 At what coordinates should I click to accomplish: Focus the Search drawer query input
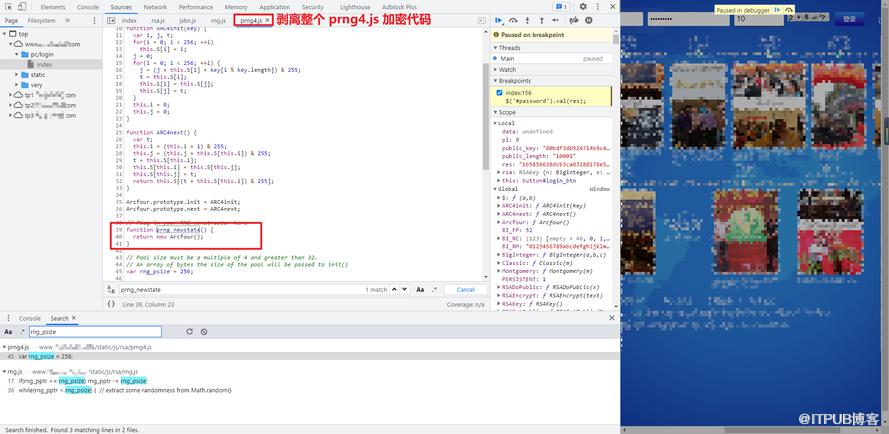[95, 332]
